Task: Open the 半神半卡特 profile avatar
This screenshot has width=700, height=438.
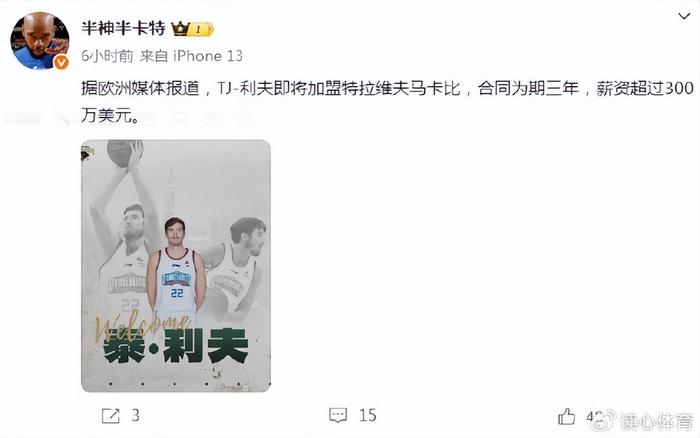Action: coord(40,41)
